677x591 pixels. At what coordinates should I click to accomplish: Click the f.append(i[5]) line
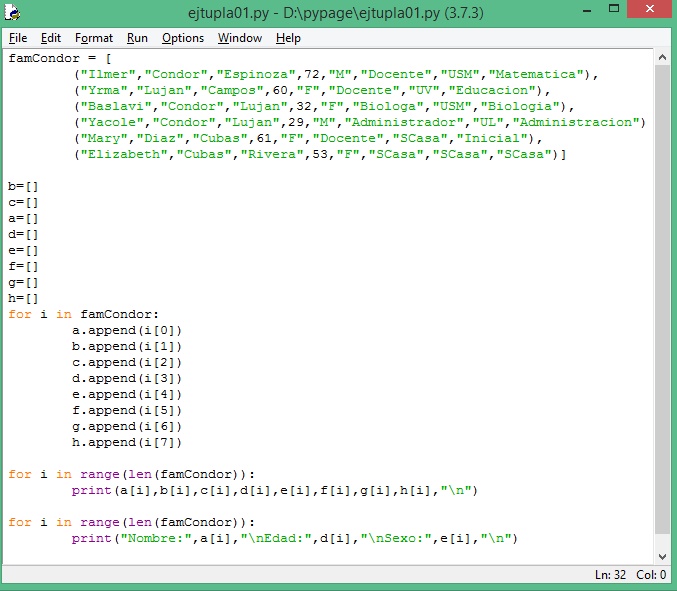(x=127, y=410)
